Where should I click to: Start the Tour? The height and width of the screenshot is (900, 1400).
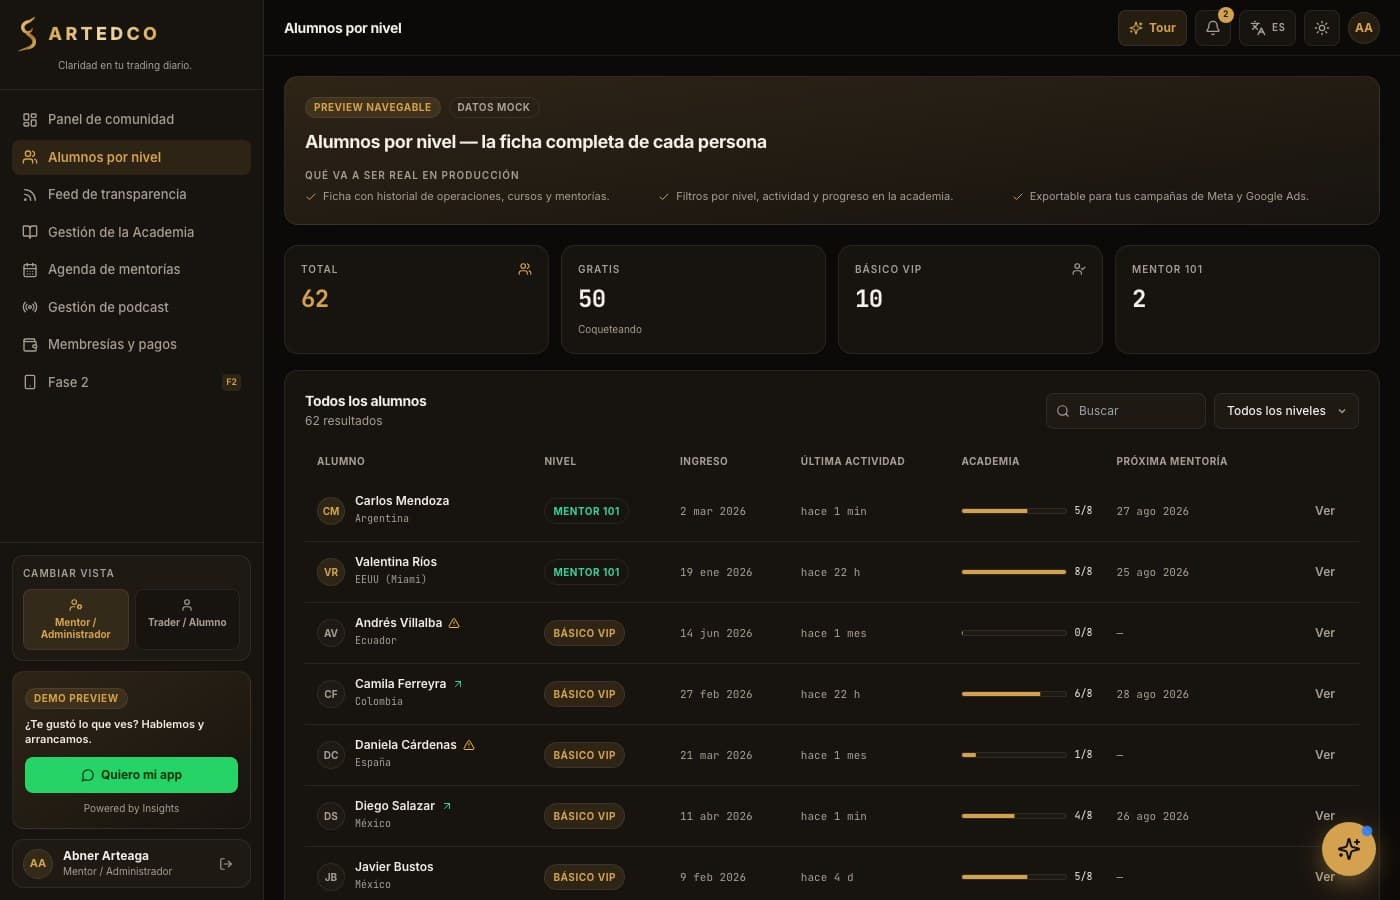[1152, 28]
